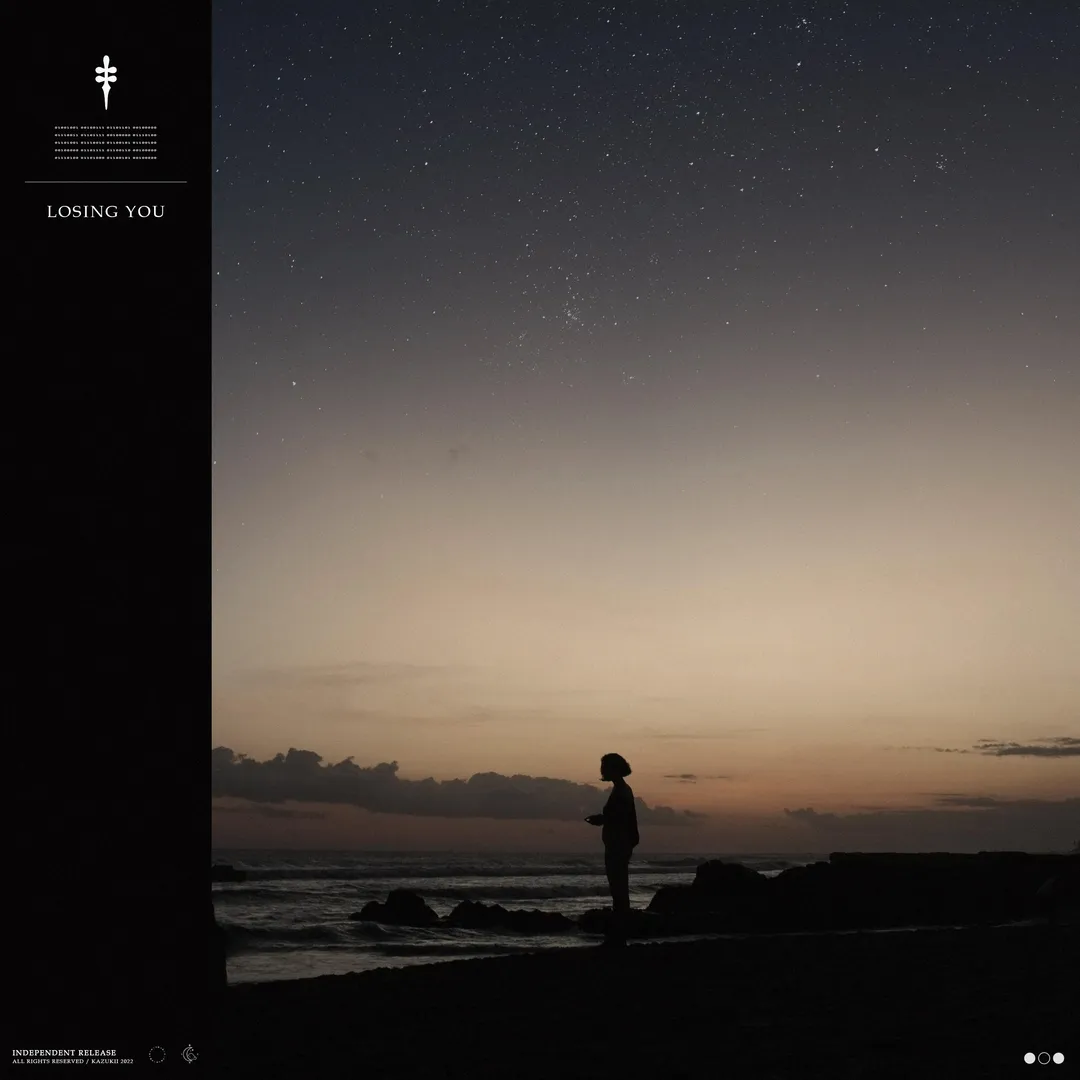This screenshot has width=1080, height=1080.
Task: Click the crescent moon icon
Action: [x=189, y=1054]
